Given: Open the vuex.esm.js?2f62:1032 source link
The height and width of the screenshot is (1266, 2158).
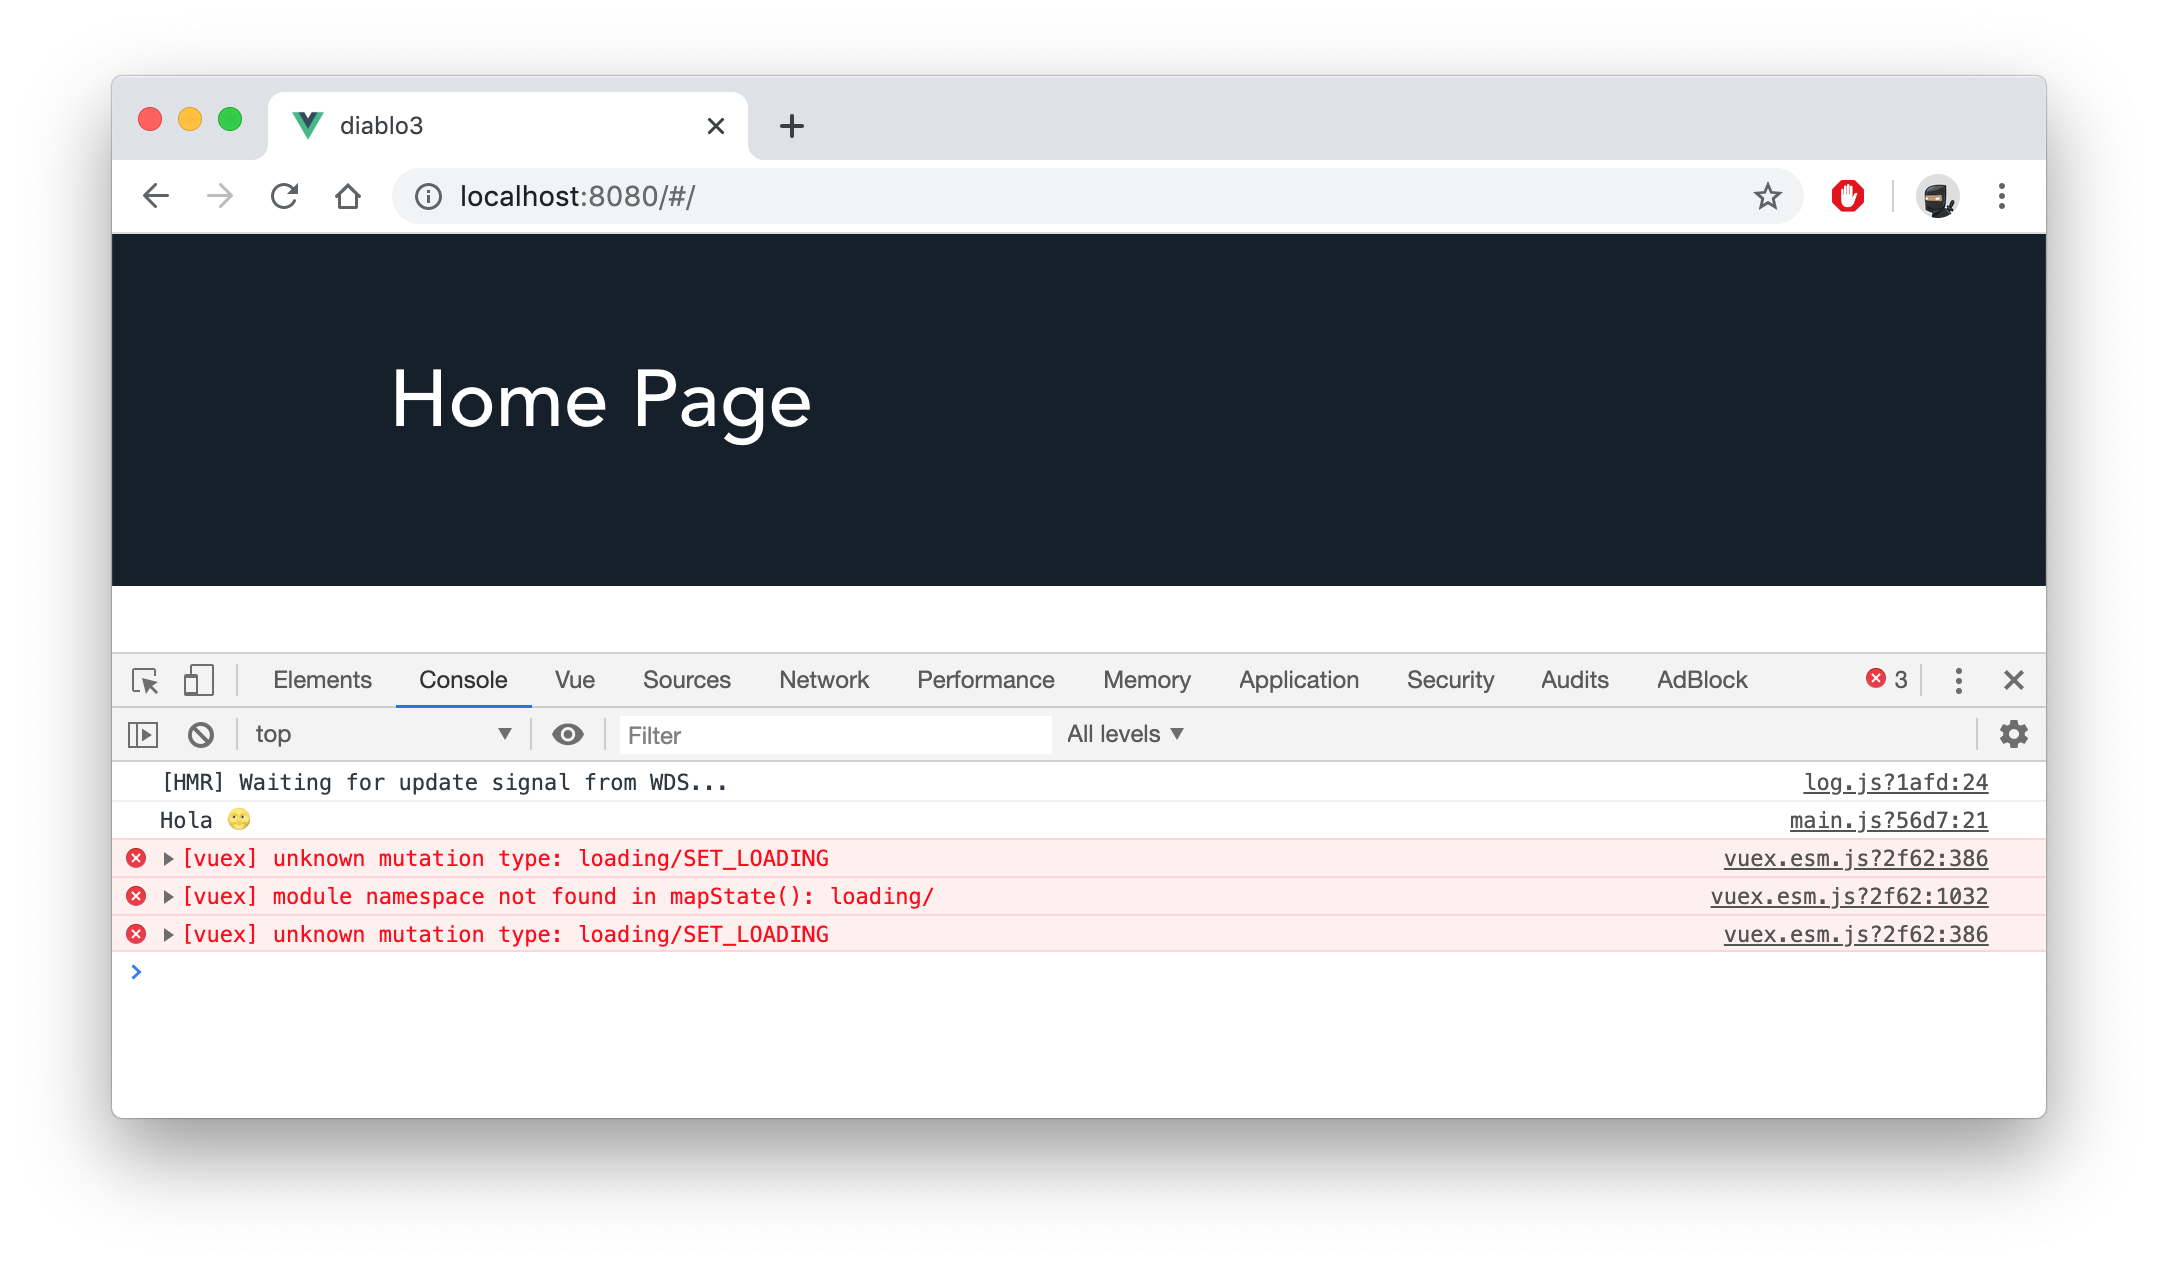Looking at the screenshot, I should [x=1849, y=897].
